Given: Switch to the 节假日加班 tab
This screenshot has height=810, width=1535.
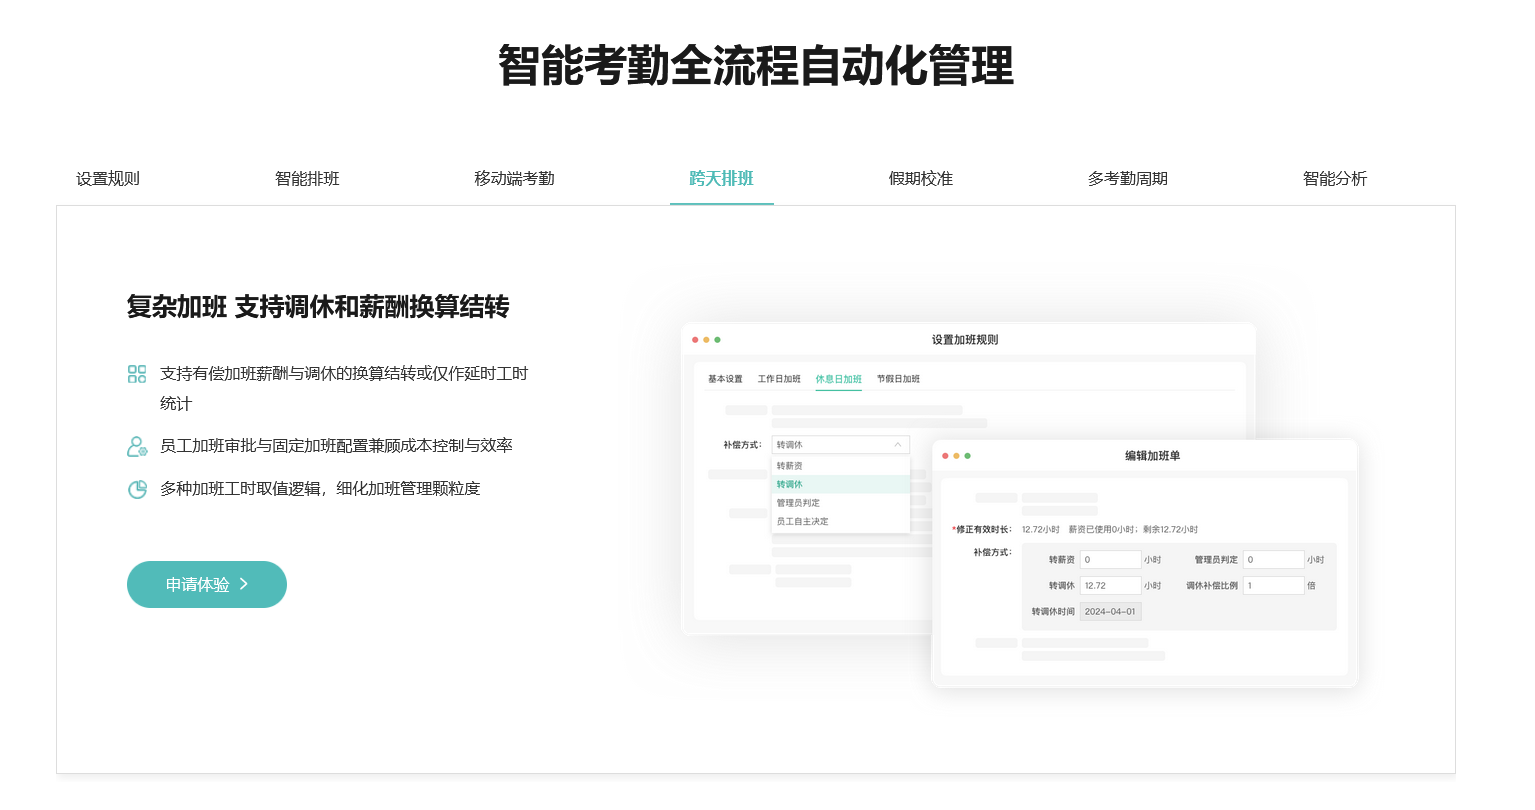Looking at the screenshot, I should tap(897, 379).
